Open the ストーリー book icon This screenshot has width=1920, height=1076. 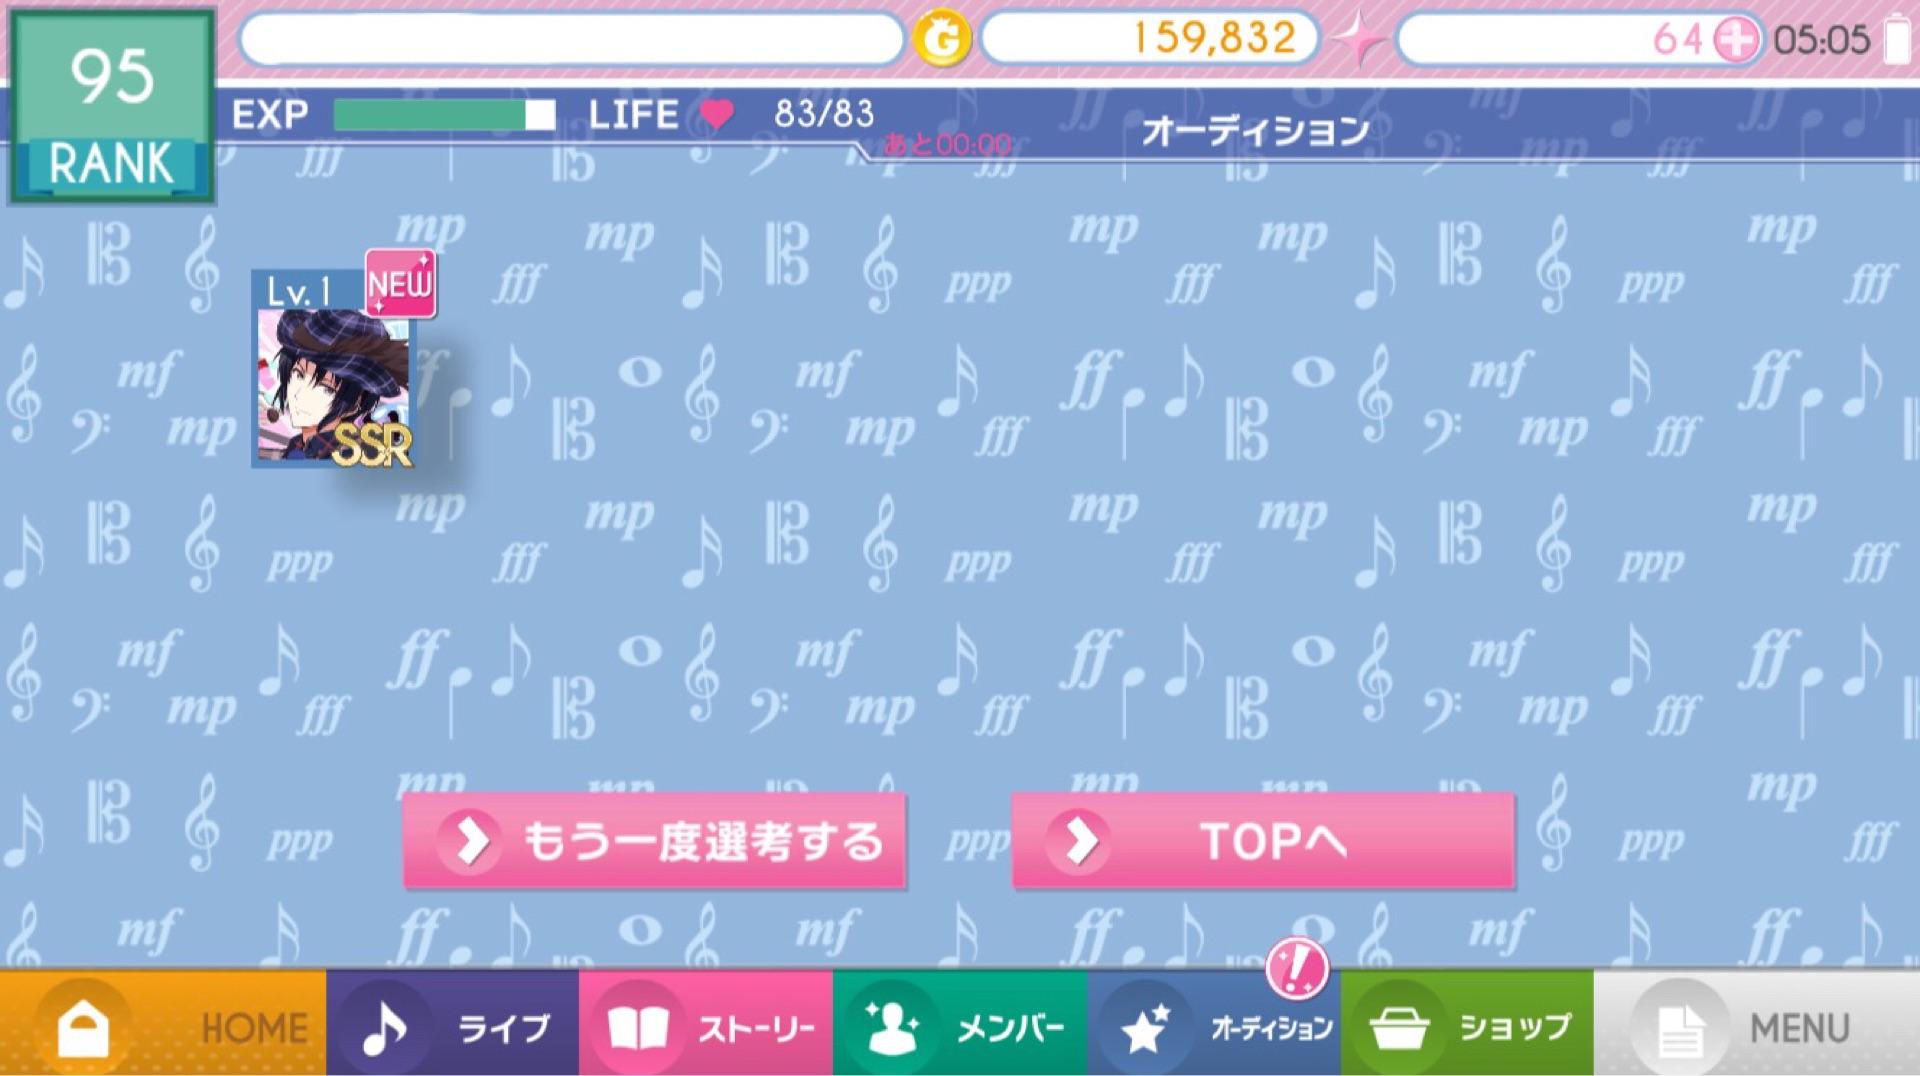pyautogui.click(x=638, y=1028)
